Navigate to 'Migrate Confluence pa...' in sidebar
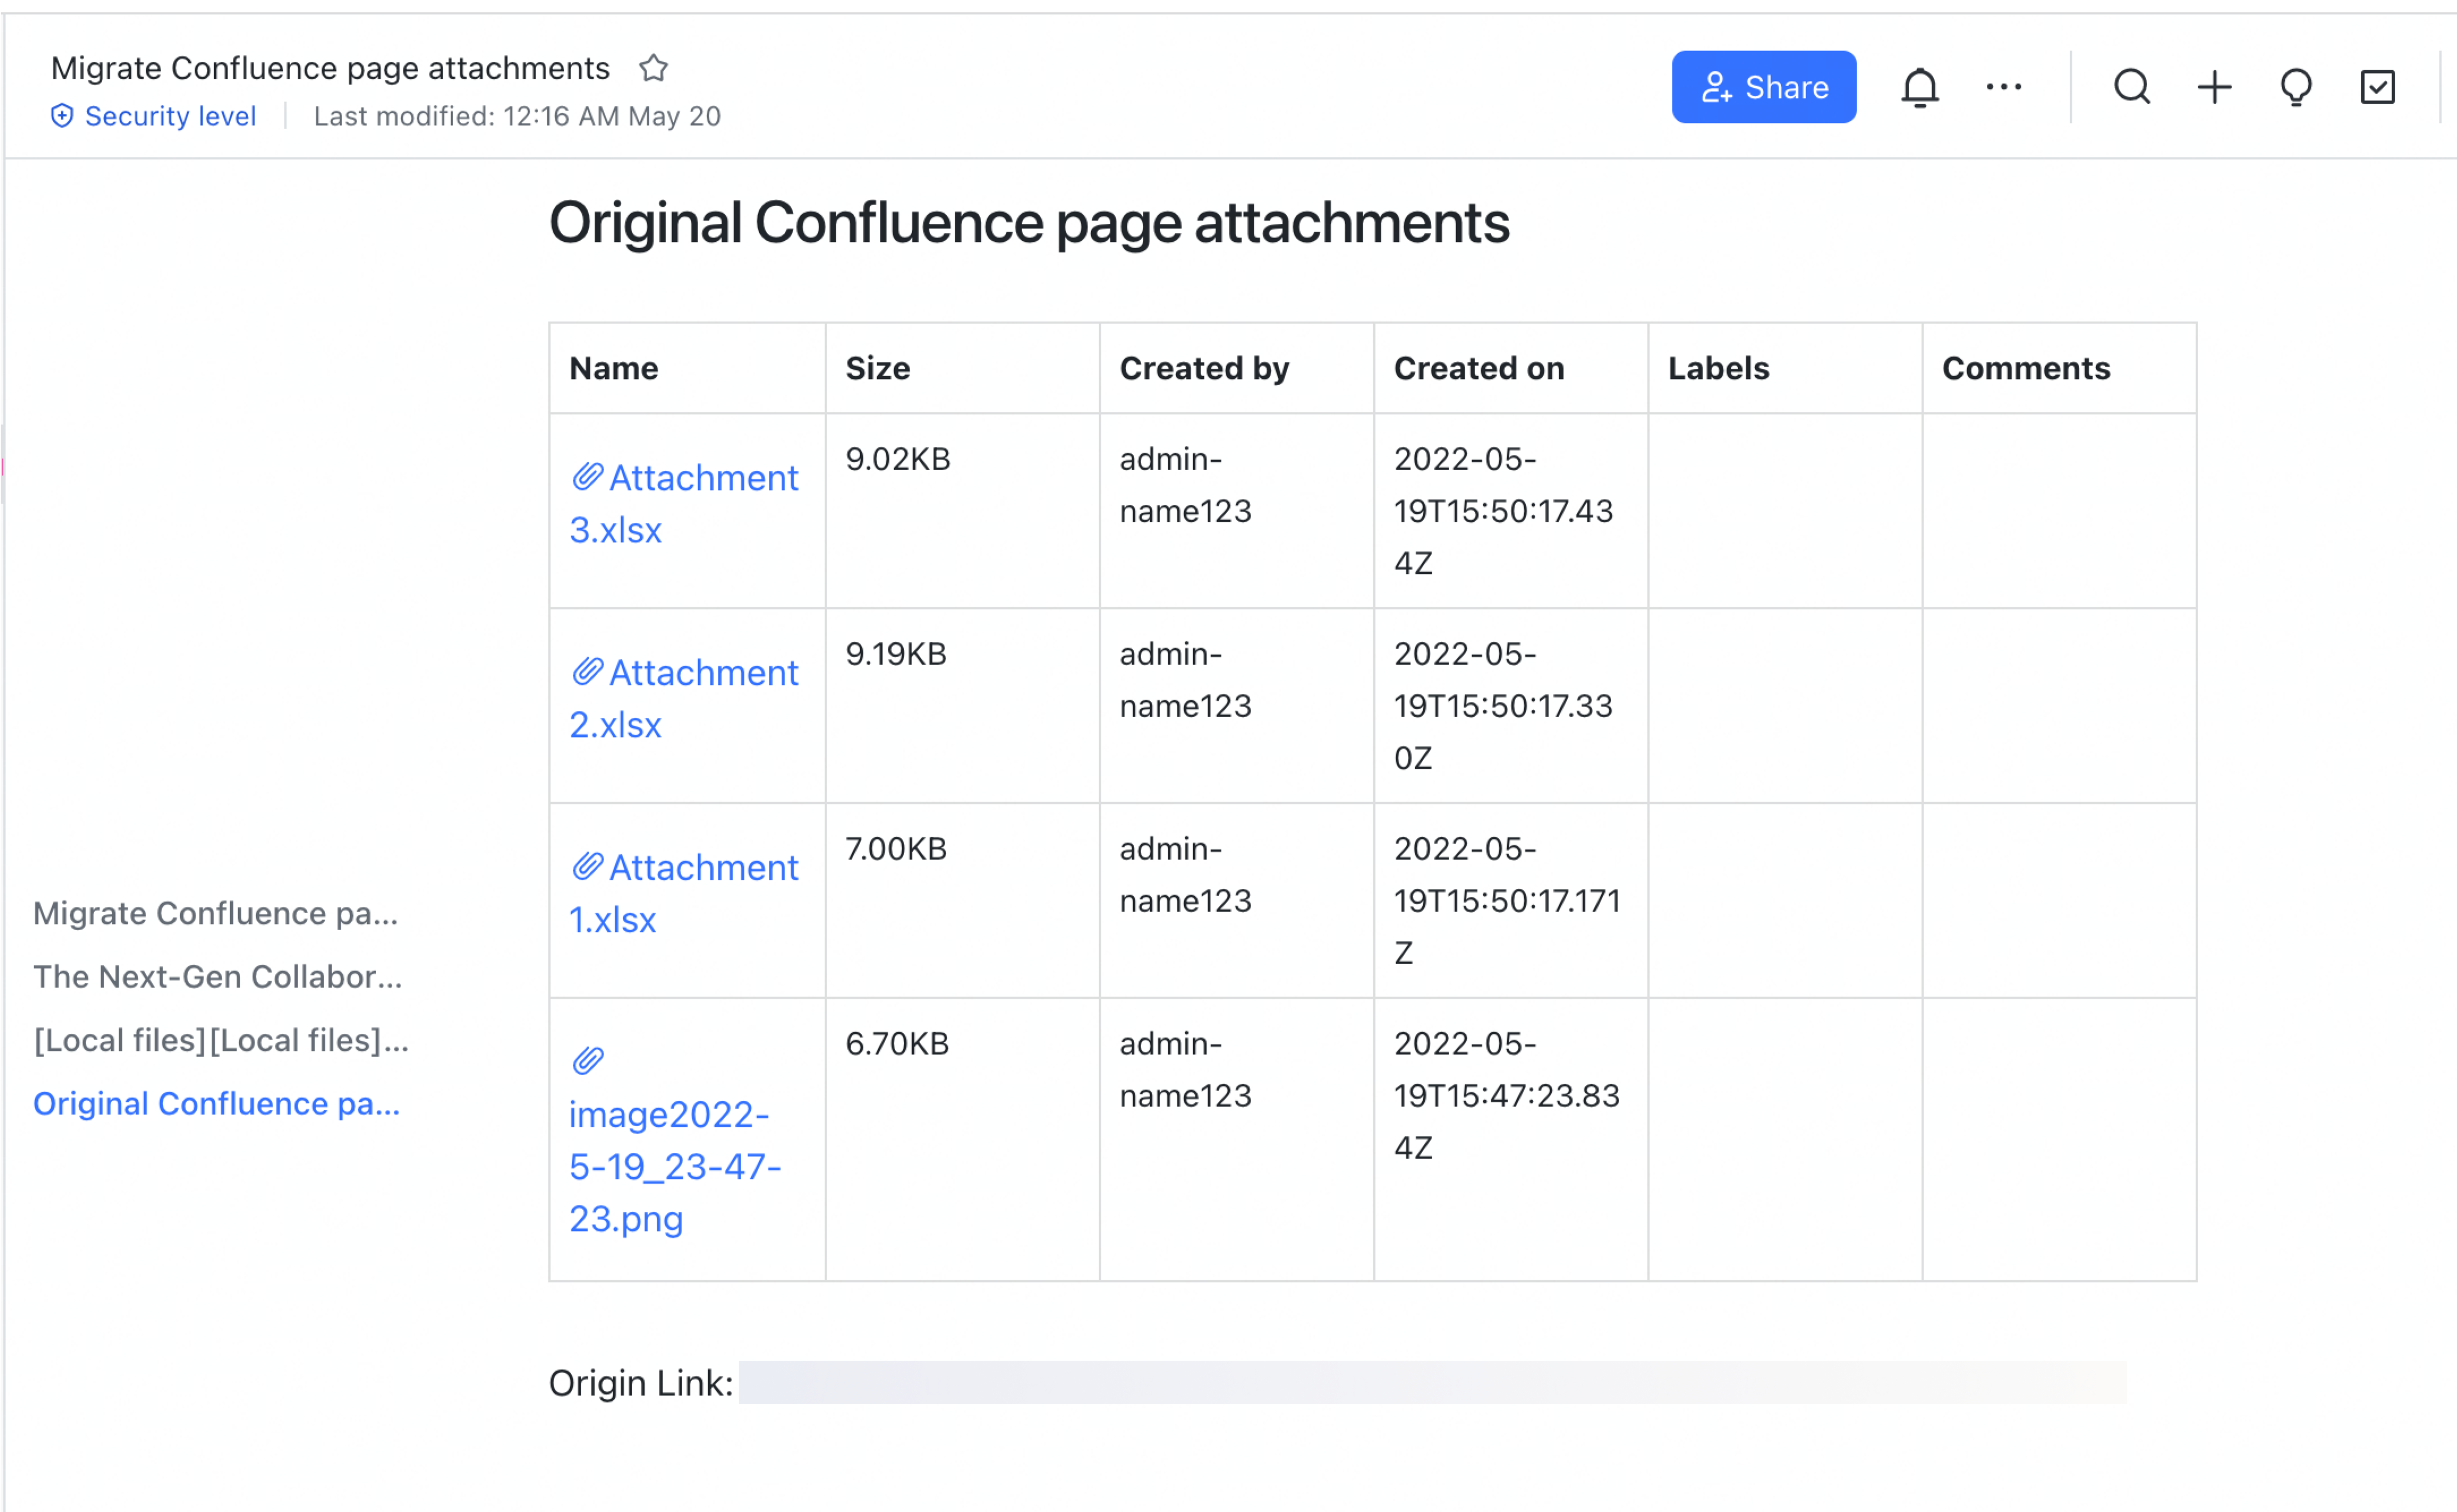The width and height of the screenshot is (2457, 1512). 215,913
